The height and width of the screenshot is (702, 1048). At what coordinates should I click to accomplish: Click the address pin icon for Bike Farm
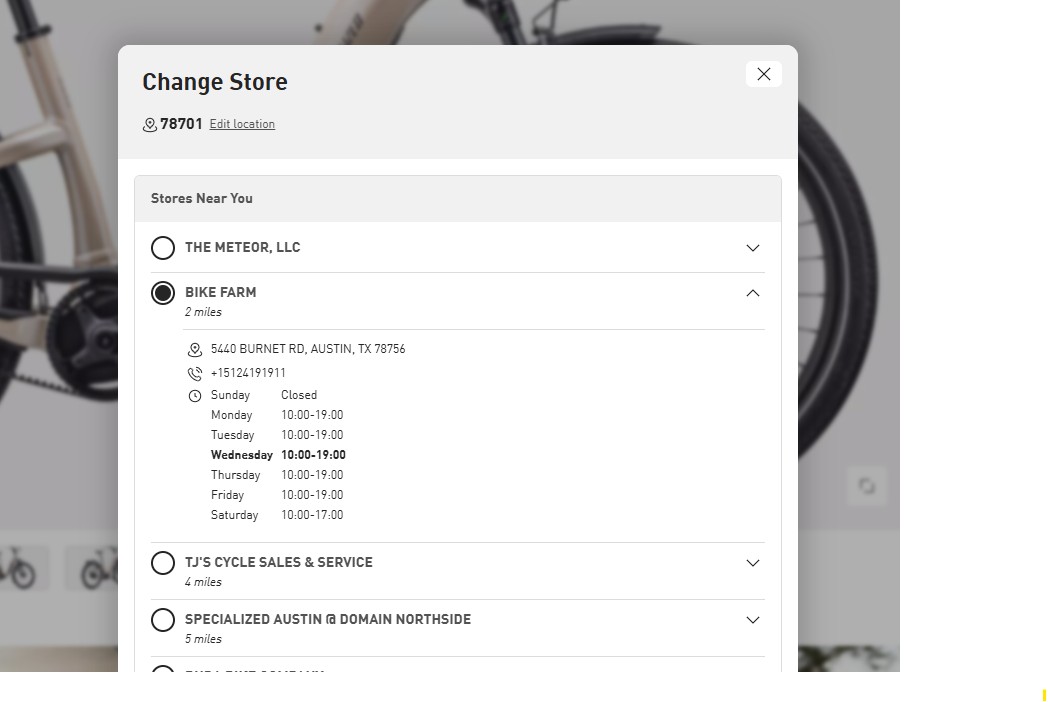pos(194,350)
